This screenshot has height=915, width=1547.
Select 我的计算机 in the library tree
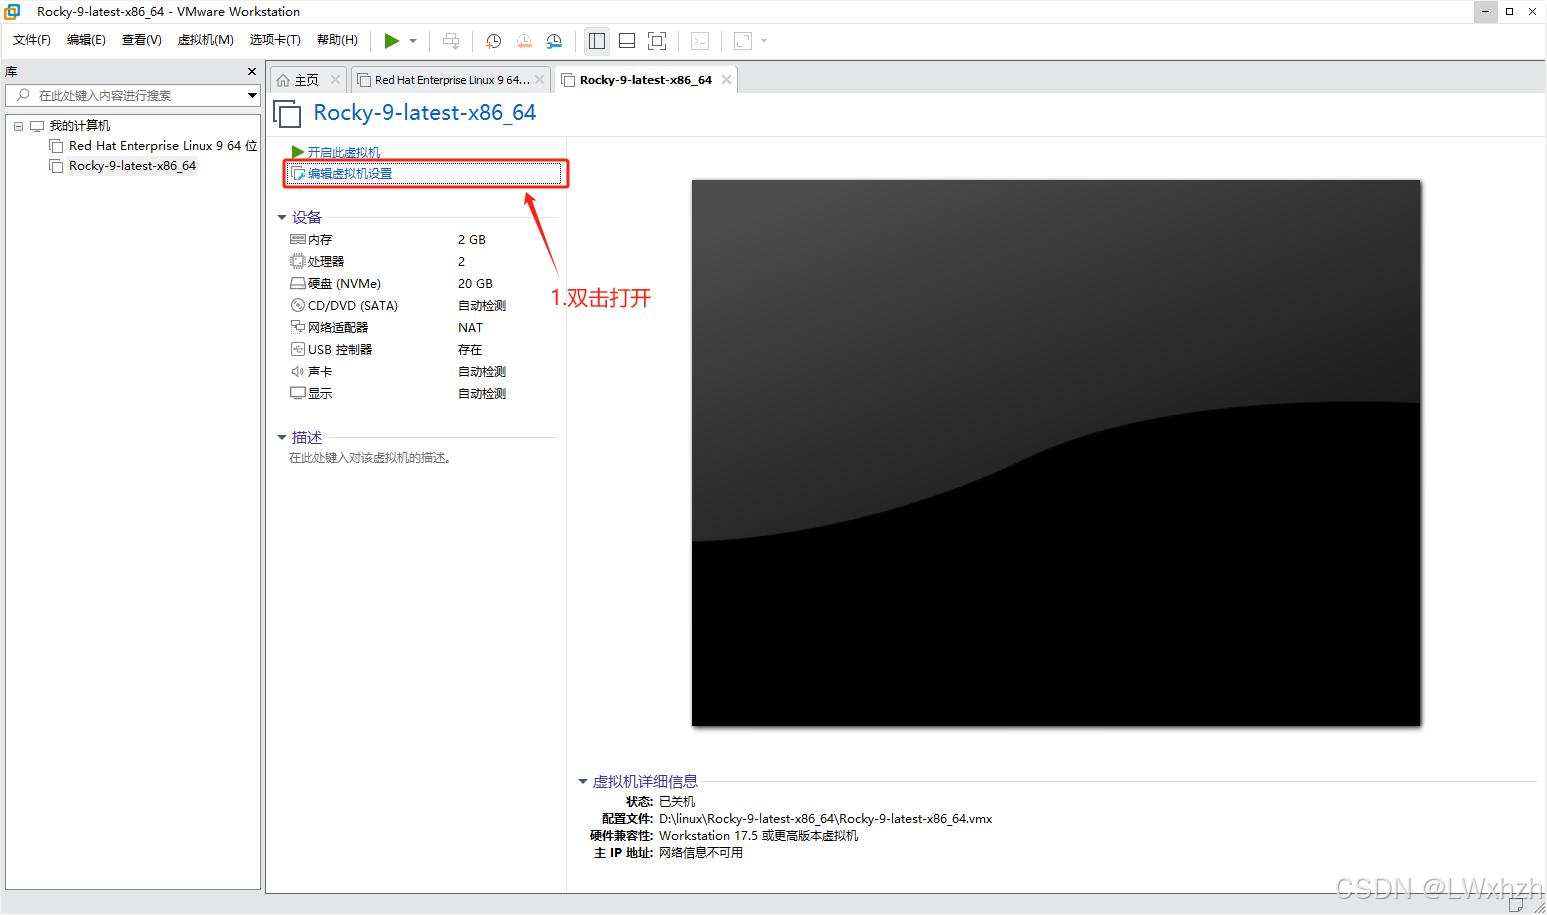(80, 126)
